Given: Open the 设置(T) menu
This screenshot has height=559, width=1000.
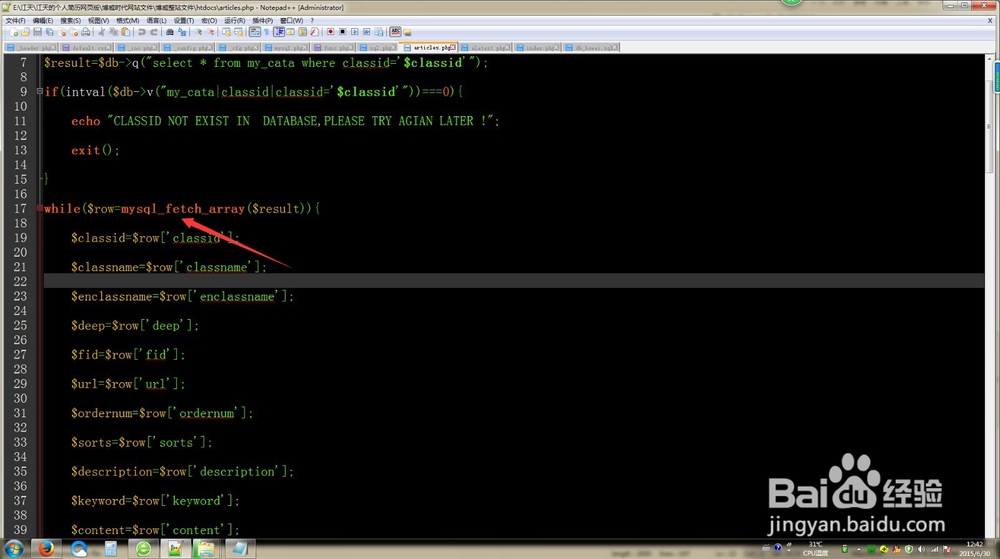Looking at the screenshot, I should point(184,20).
